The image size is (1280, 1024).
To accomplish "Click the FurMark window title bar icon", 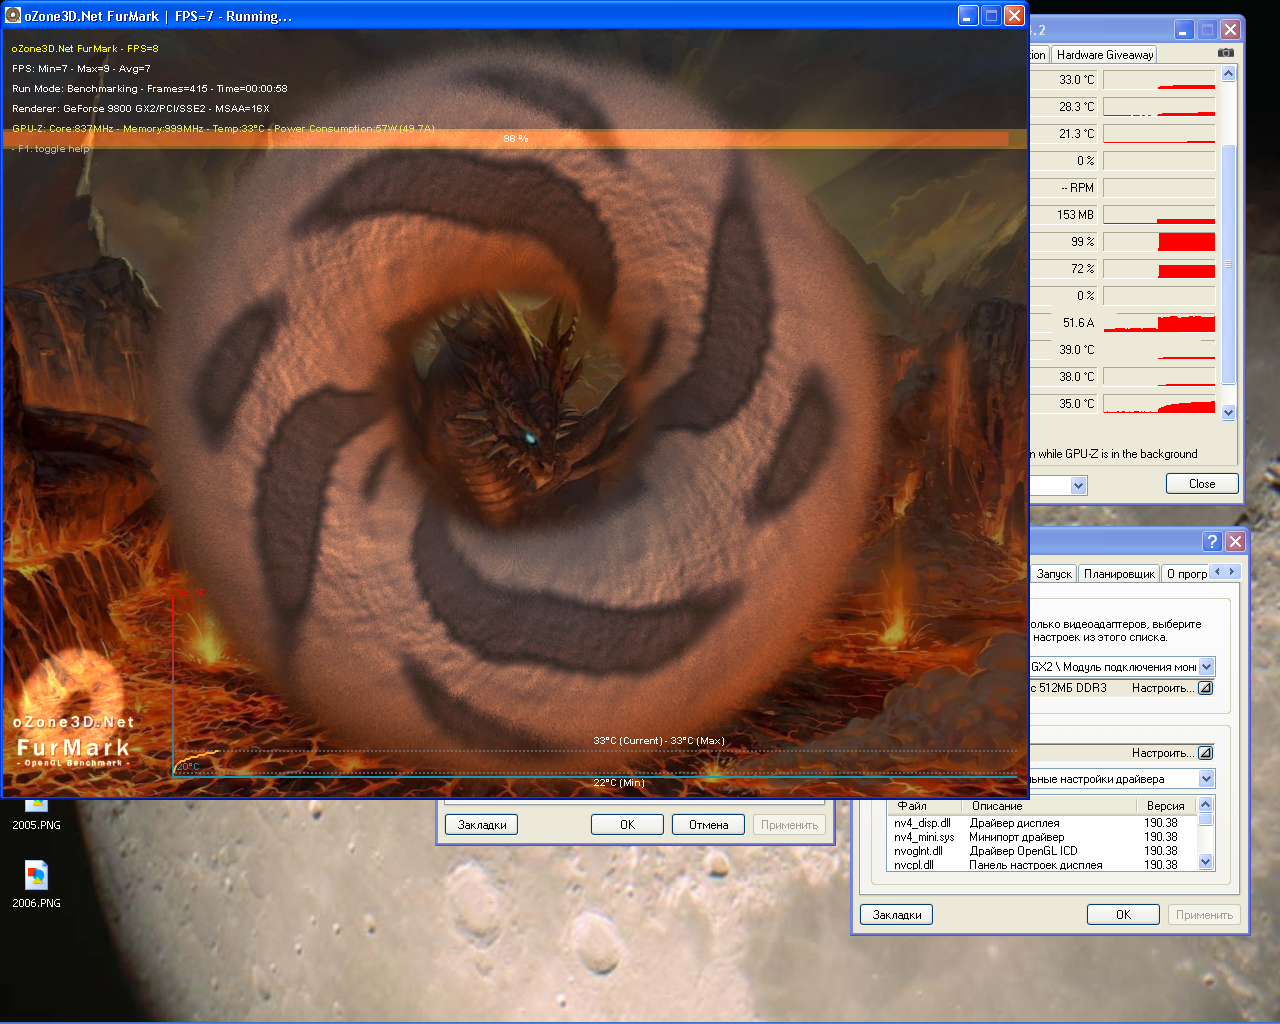I will click(13, 15).
